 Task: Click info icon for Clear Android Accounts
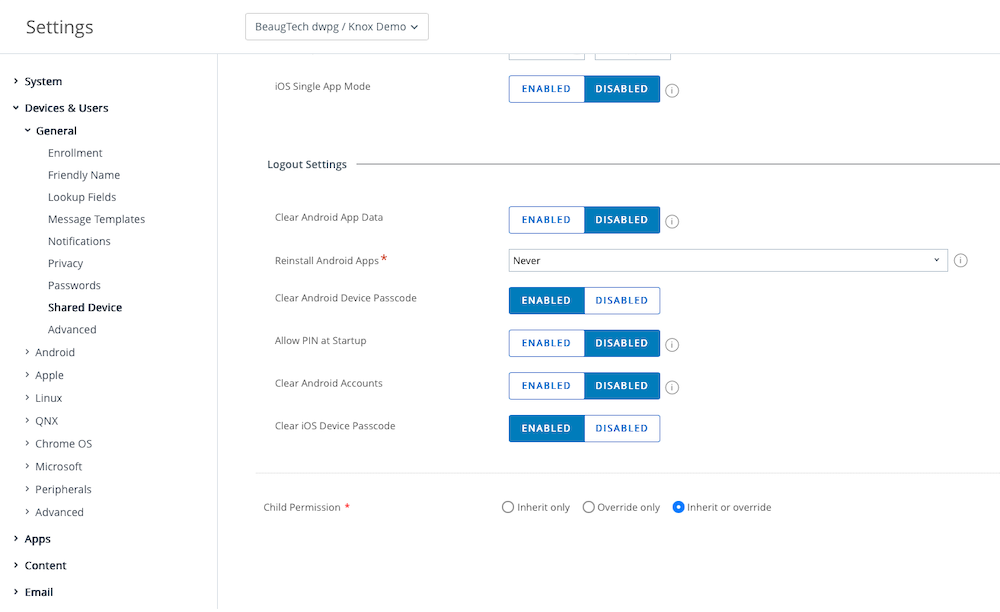pyautogui.click(x=672, y=387)
